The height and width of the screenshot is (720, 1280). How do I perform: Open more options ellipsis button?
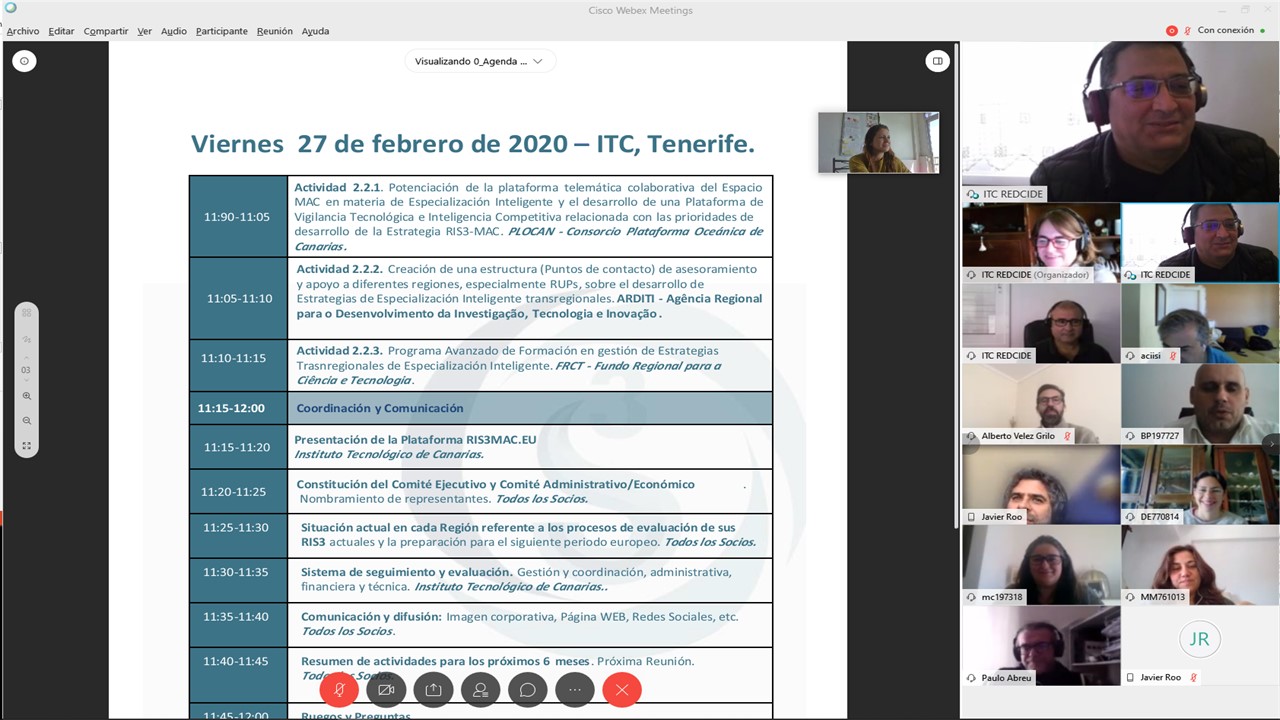[575, 689]
